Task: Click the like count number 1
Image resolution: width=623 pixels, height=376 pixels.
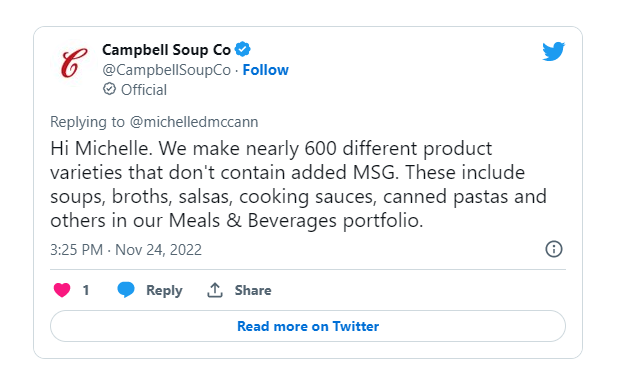Action: tap(86, 290)
